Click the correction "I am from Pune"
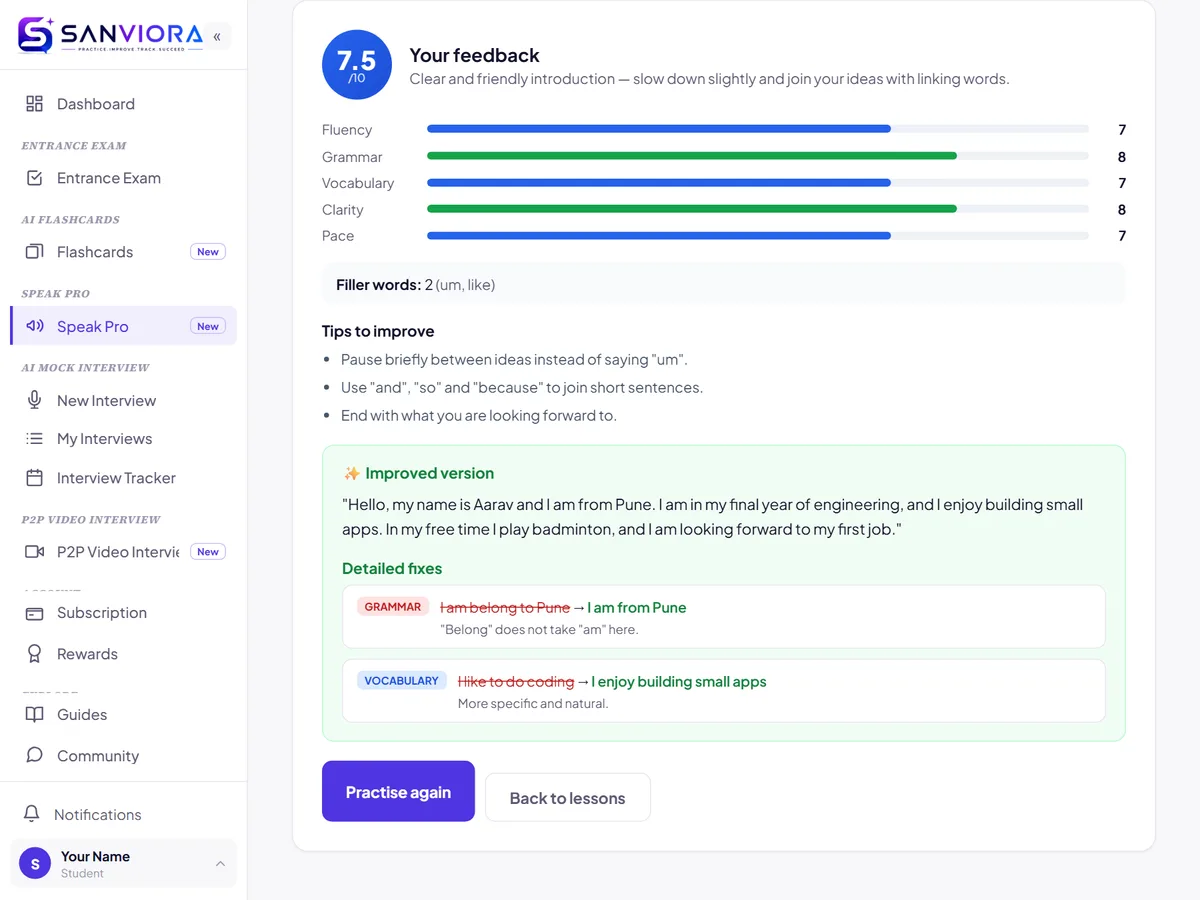Viewport: 1200px width, 900px height. pos(637,607)
